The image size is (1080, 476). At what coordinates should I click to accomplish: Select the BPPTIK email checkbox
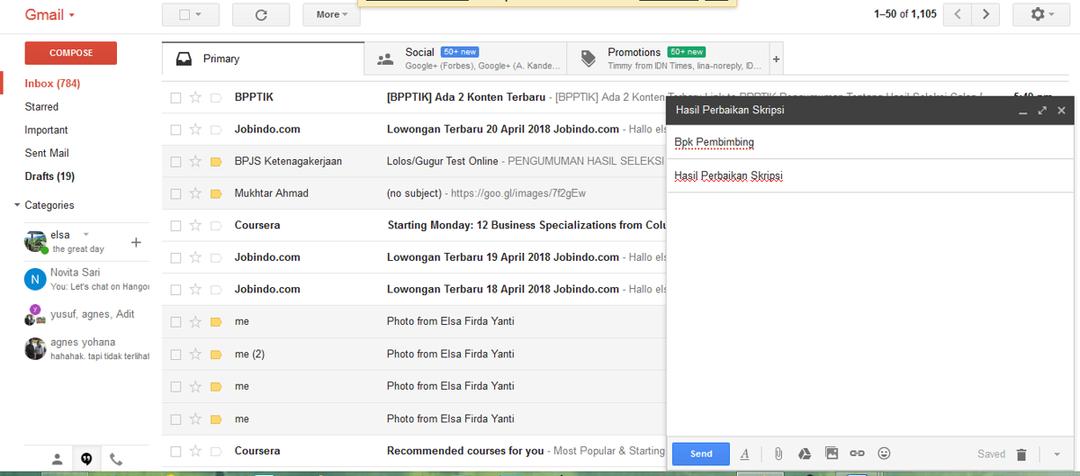tap(176, 98)
